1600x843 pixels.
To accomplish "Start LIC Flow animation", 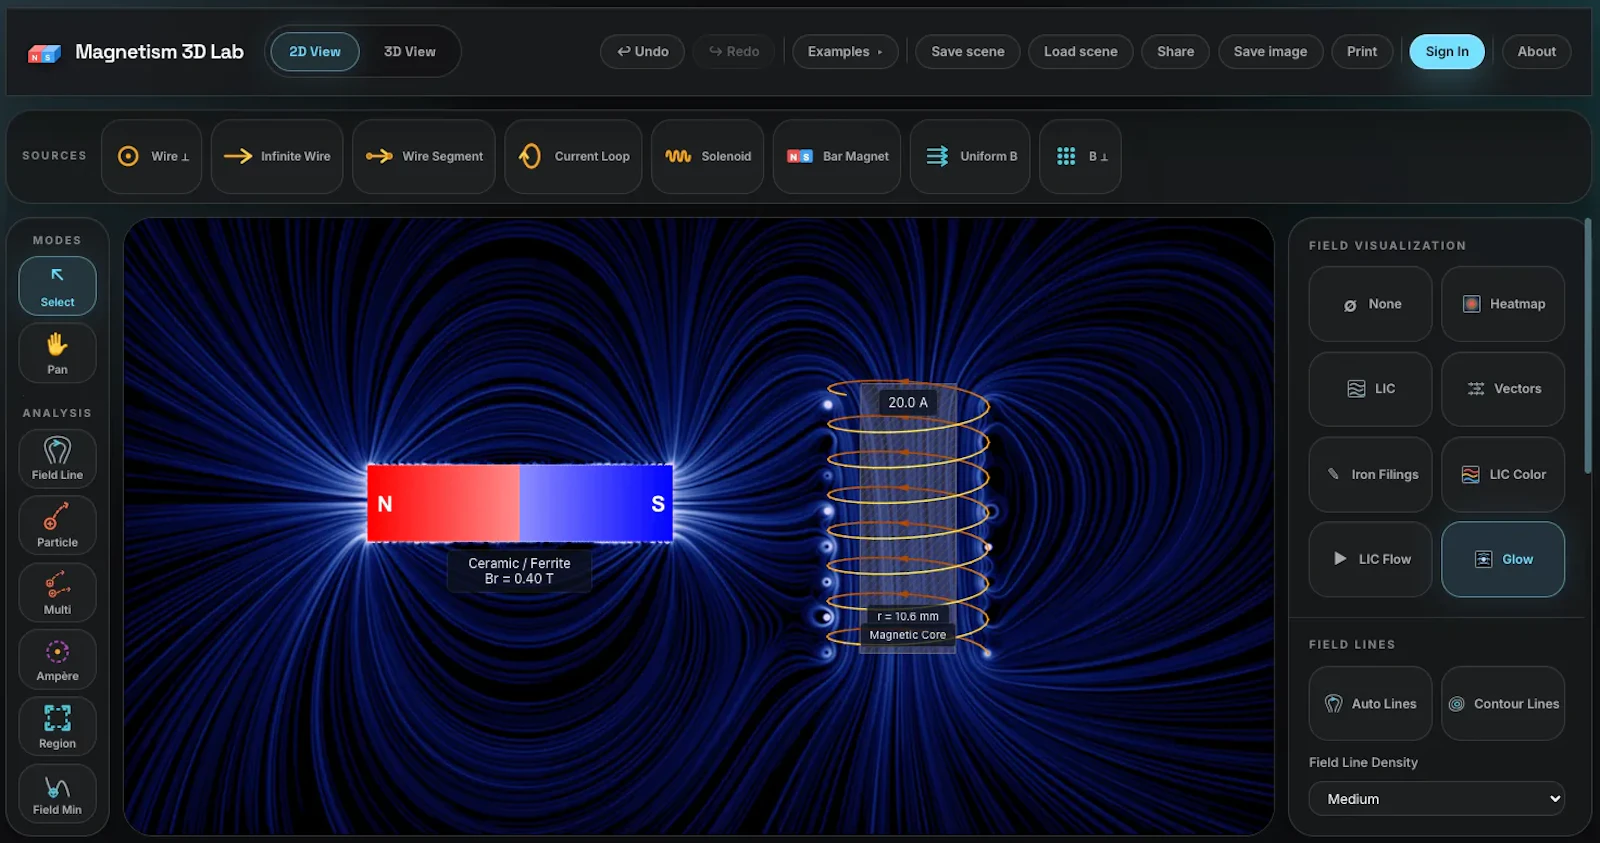I will [1370, 559].
